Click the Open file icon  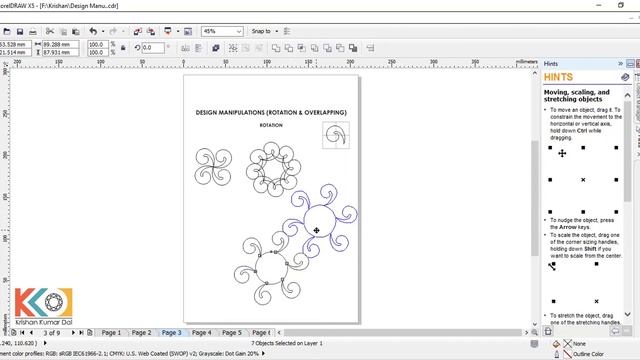pyautogui.click(x=7, y=31)
